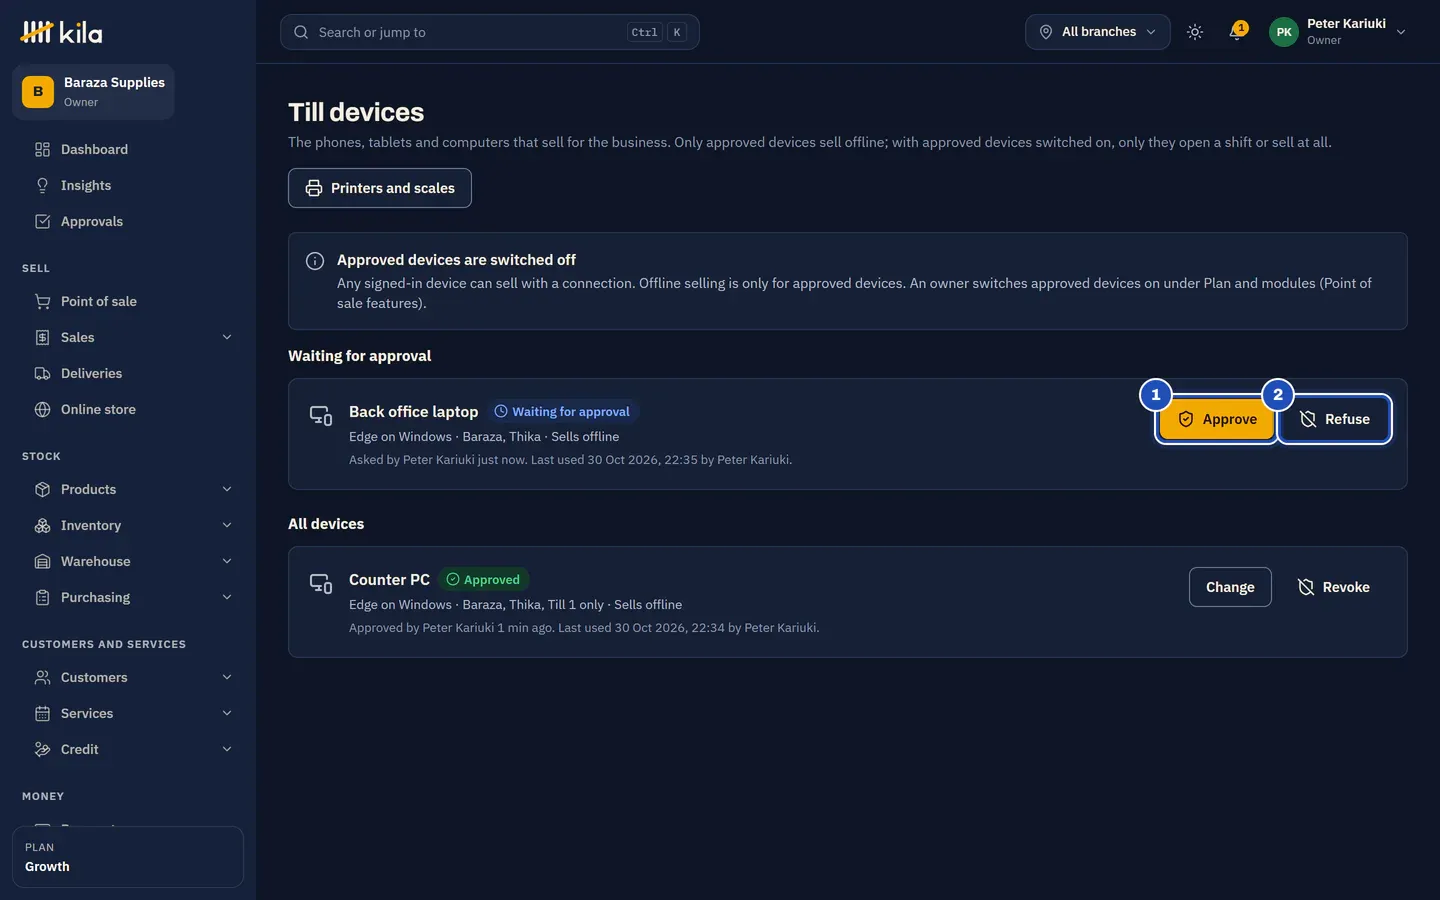Approve the Back office laptop
1440x900 pixels.
(x=1216, y=419)
